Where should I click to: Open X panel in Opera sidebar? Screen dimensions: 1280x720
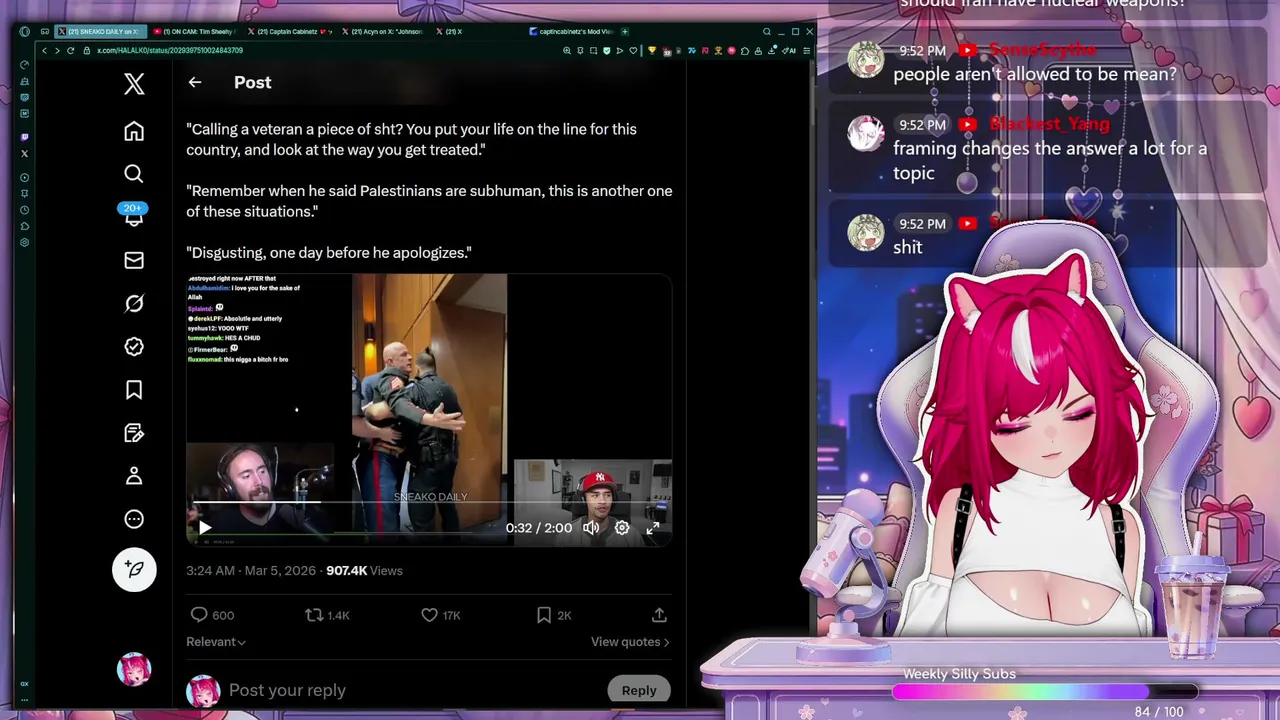point(25,153)
